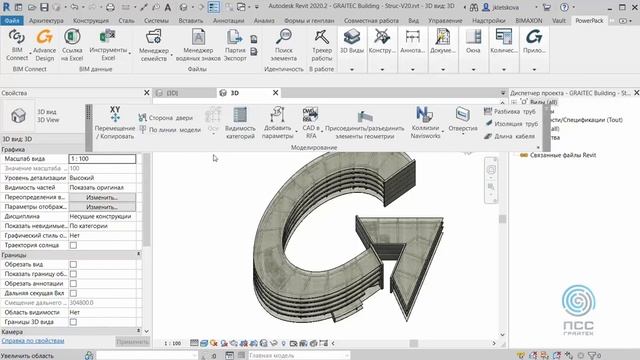Click the view vertical scrollbar thumb
The width and height of the screenshot is (640, 360).
(502, 219)
